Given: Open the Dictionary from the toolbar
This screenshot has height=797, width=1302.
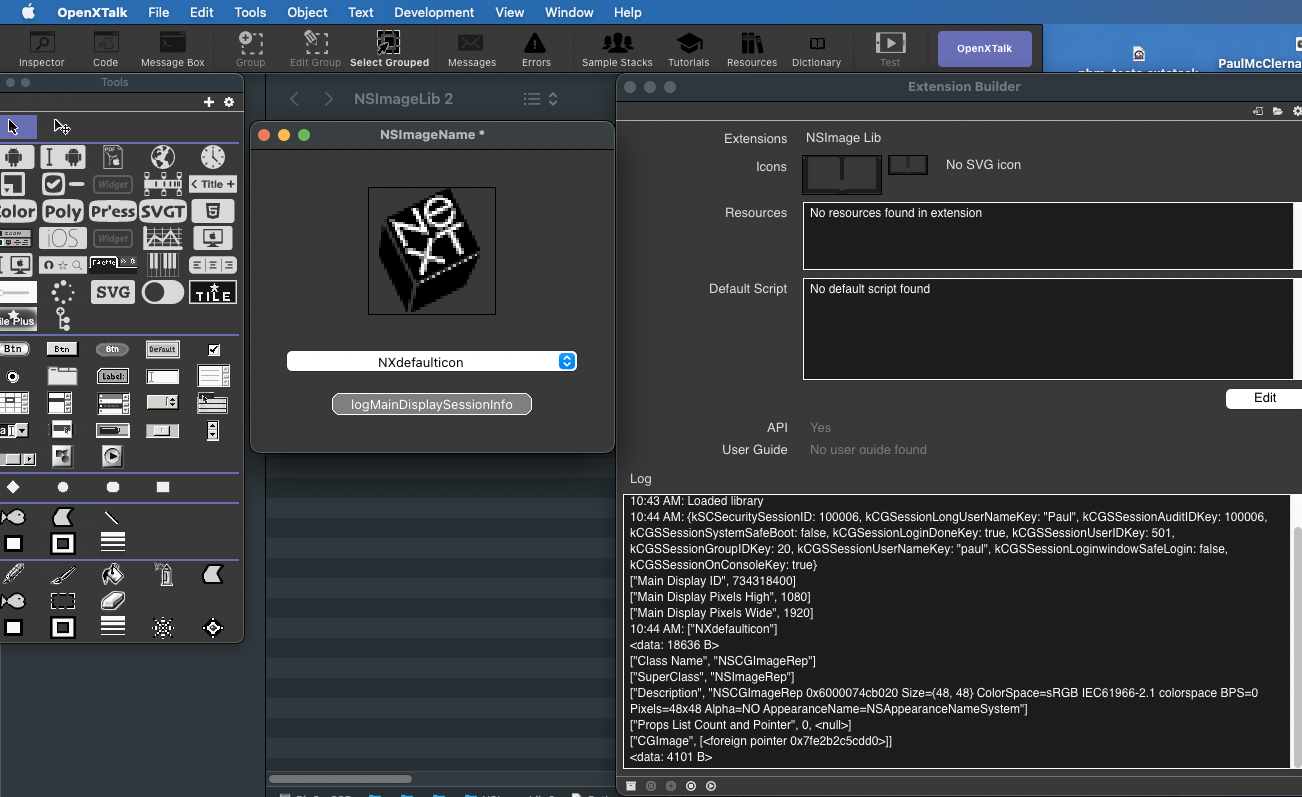Looking at the screenshot, I should click(816, 48).
